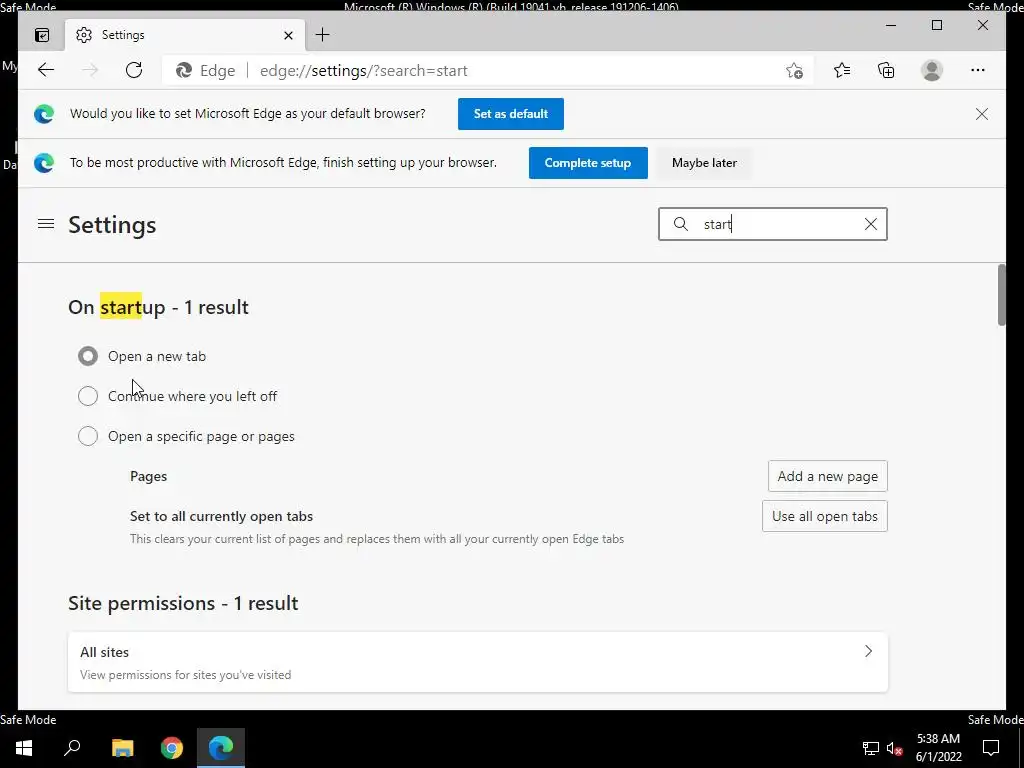This screenshot has width=1024, height=768.
Task: Select Open a new tab option
Action: click(88, 356)
